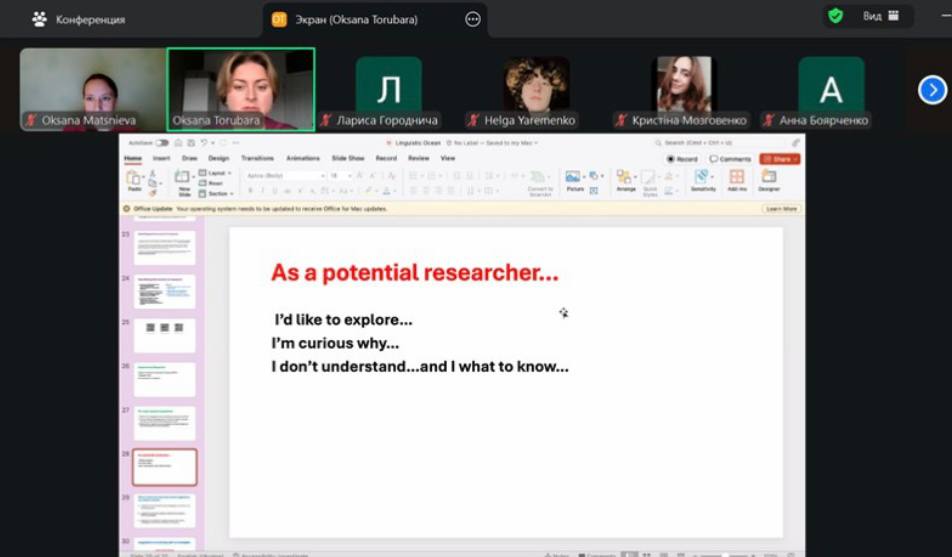952x557 pixels.
Task: Click the Share button
Action: [779, 158]
